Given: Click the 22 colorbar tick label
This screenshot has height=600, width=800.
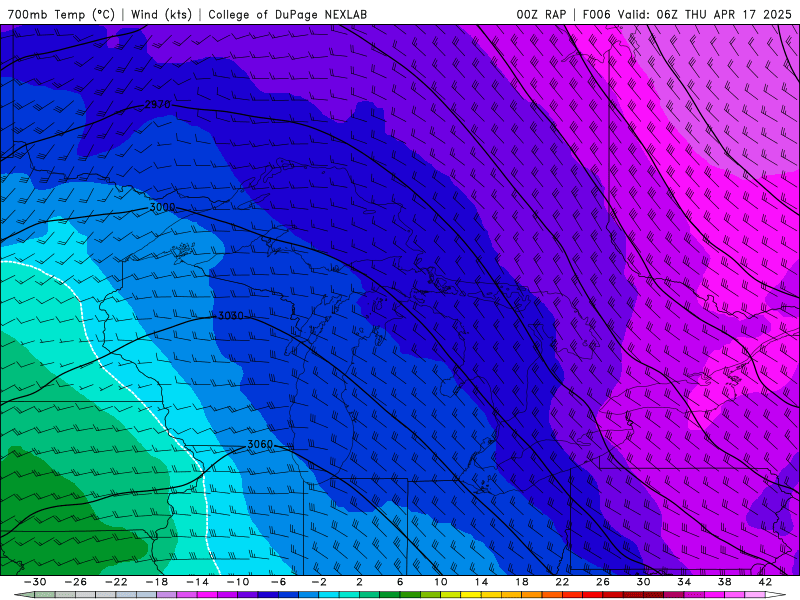Looking at the screenshot, I should tap(562, 582).
